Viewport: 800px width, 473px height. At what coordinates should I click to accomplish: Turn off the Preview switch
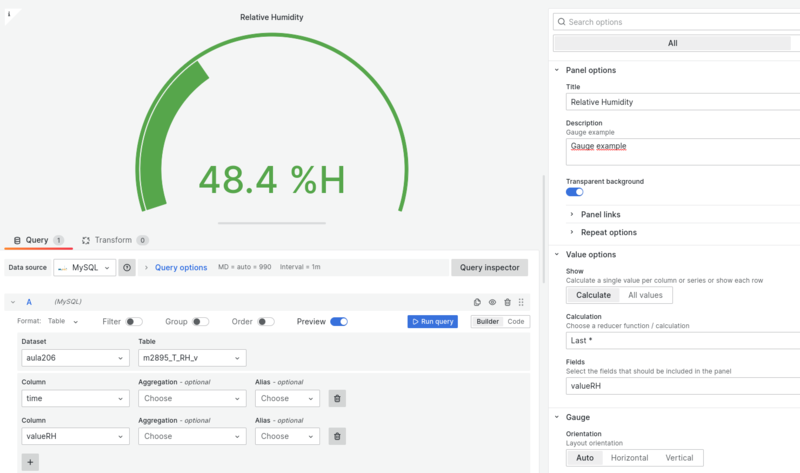pos(339,321)
